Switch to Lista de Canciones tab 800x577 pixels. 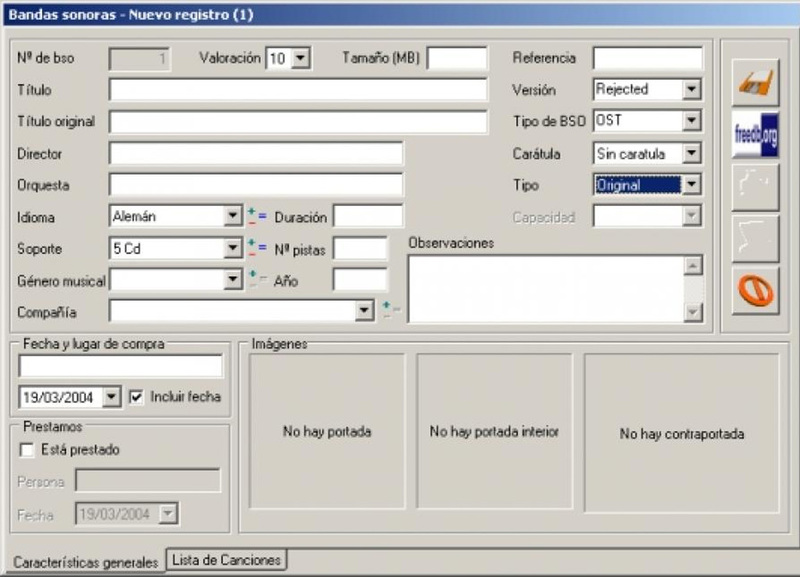227,560
